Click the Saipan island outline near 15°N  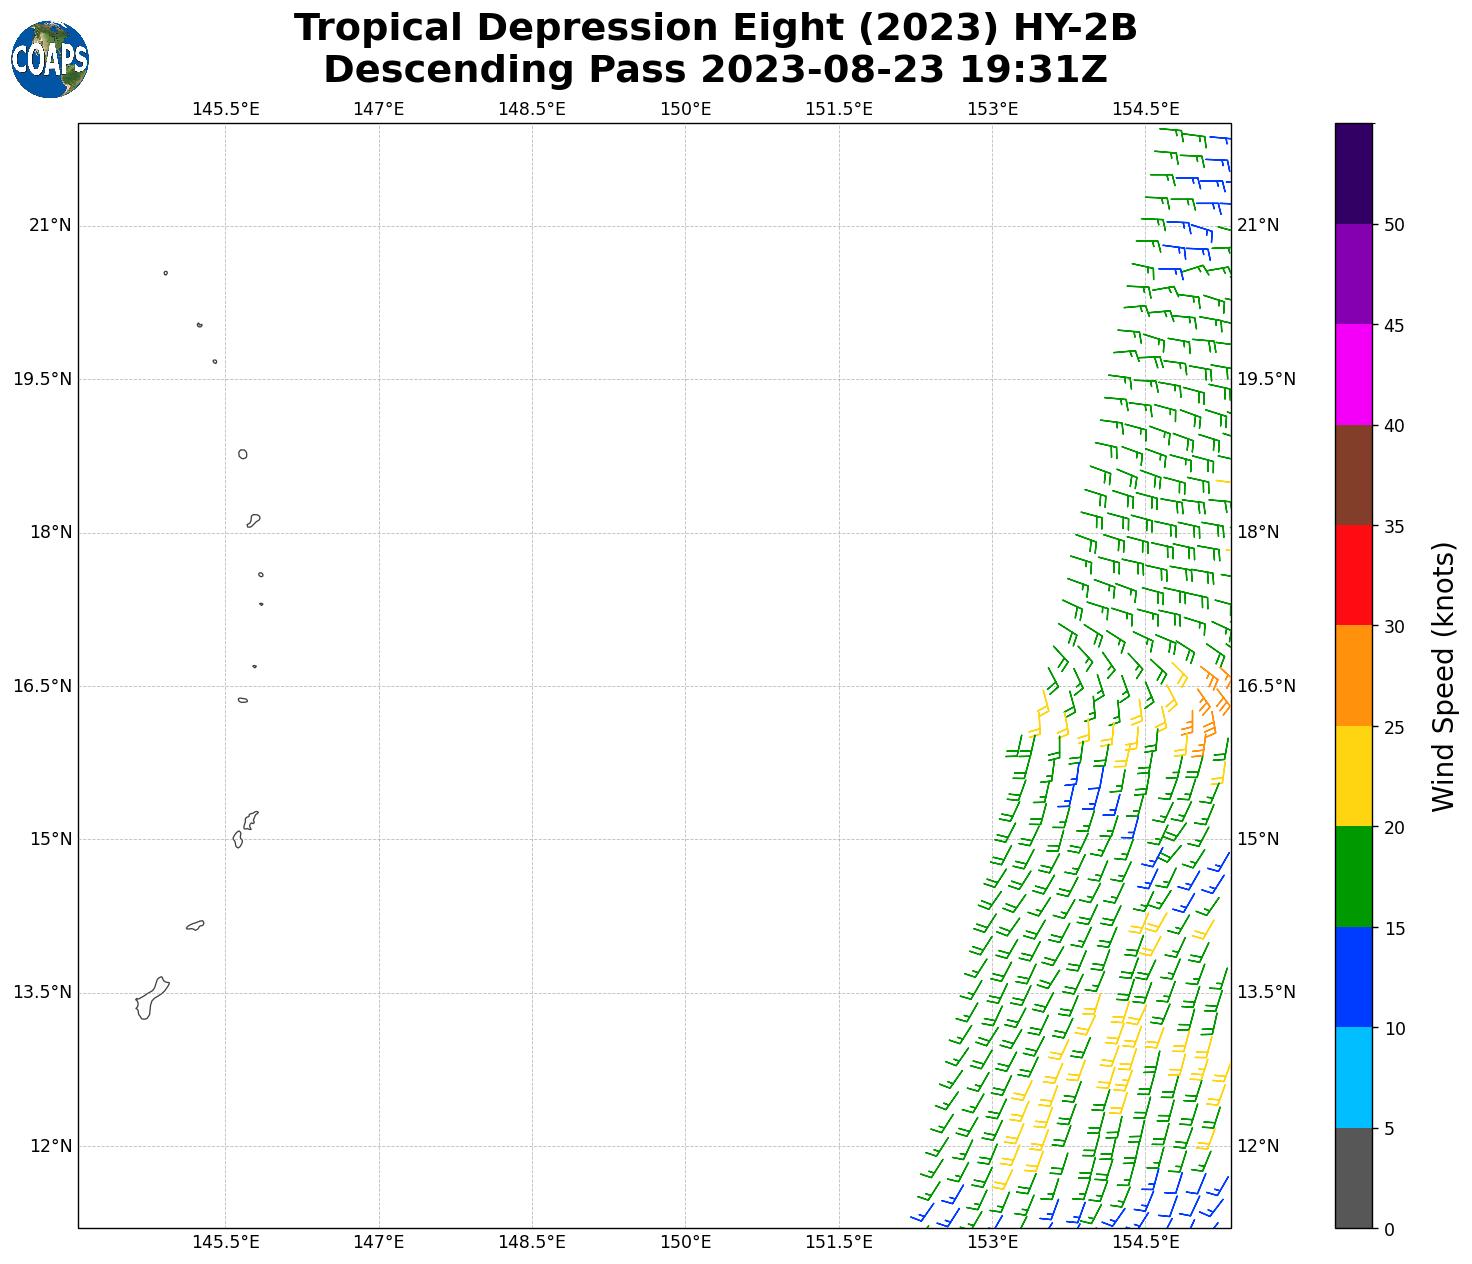251,820
